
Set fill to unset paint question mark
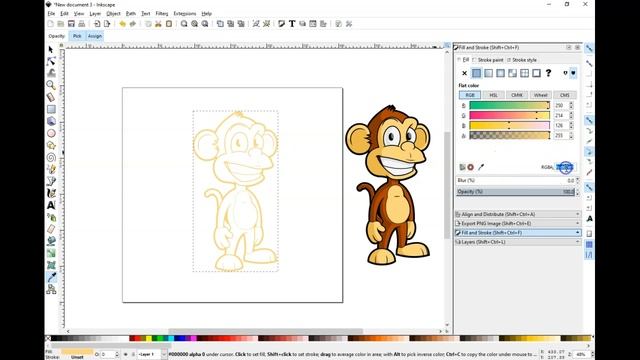(x=549, y=73)
